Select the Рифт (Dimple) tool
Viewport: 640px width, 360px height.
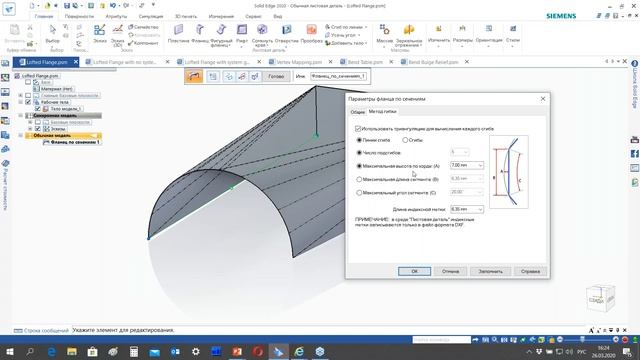pos(242,34)
